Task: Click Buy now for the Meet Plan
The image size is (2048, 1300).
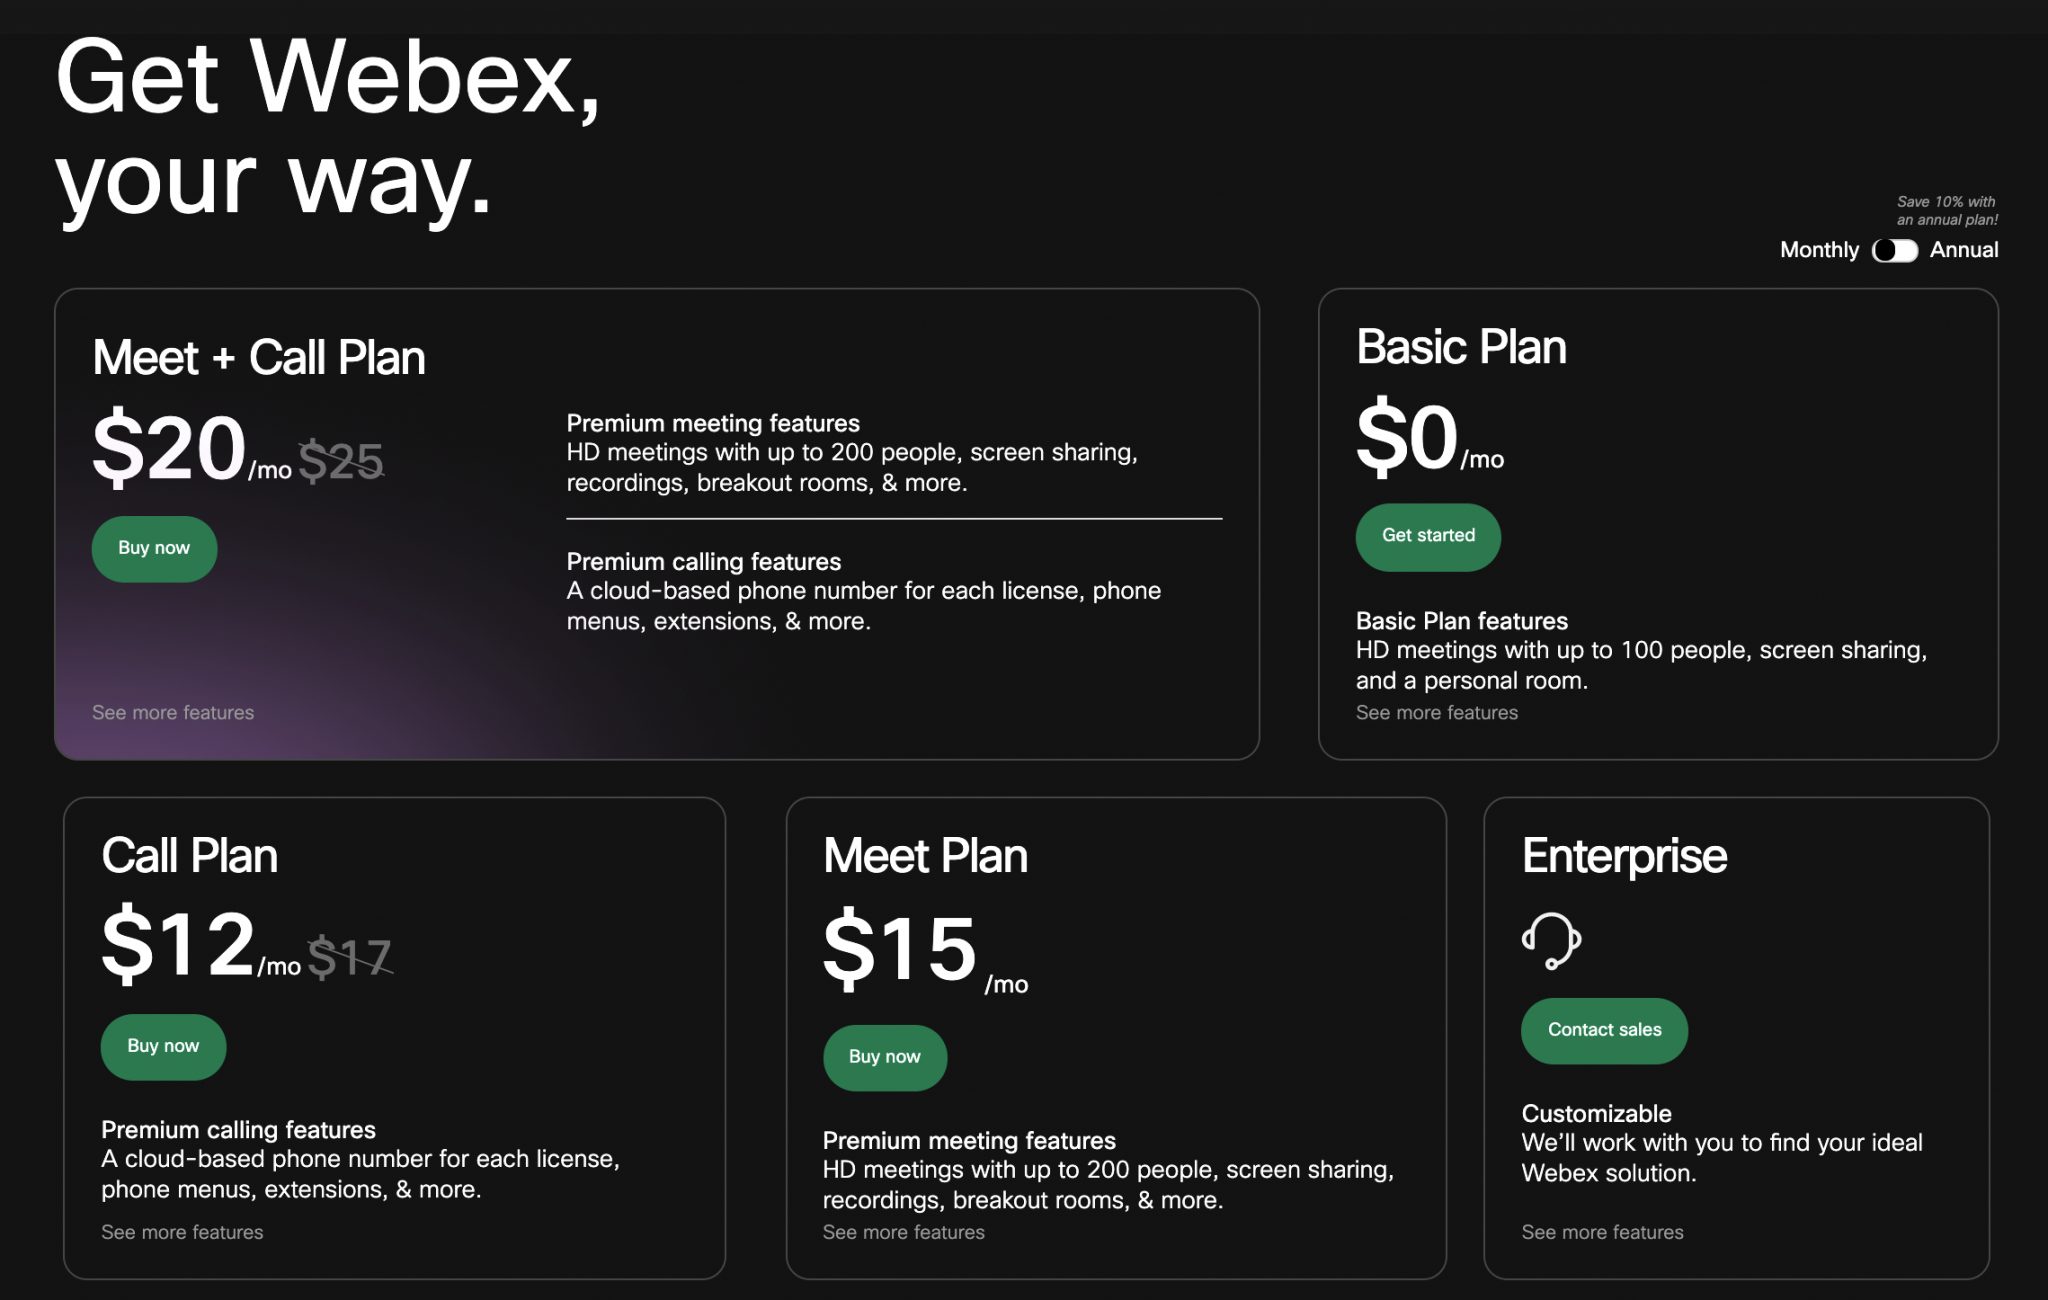Action: coord(884,1057)
